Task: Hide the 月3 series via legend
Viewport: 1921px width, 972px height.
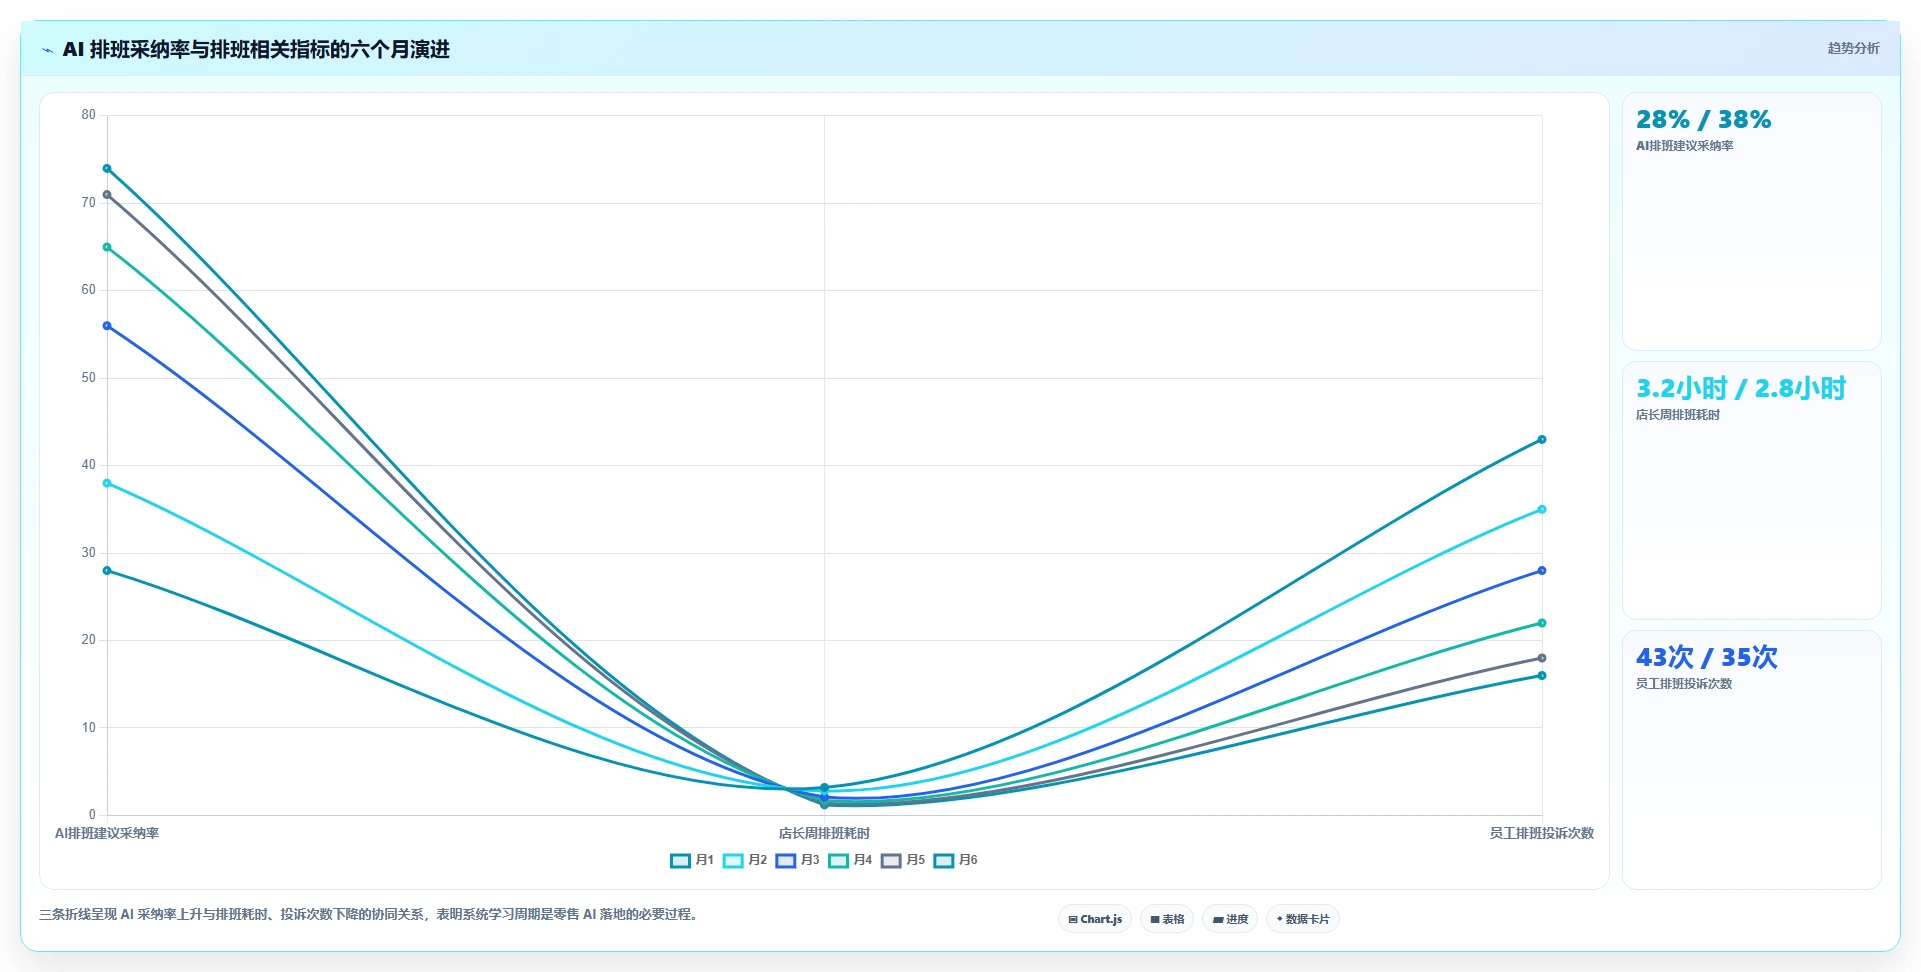Action: pos(797,860)
